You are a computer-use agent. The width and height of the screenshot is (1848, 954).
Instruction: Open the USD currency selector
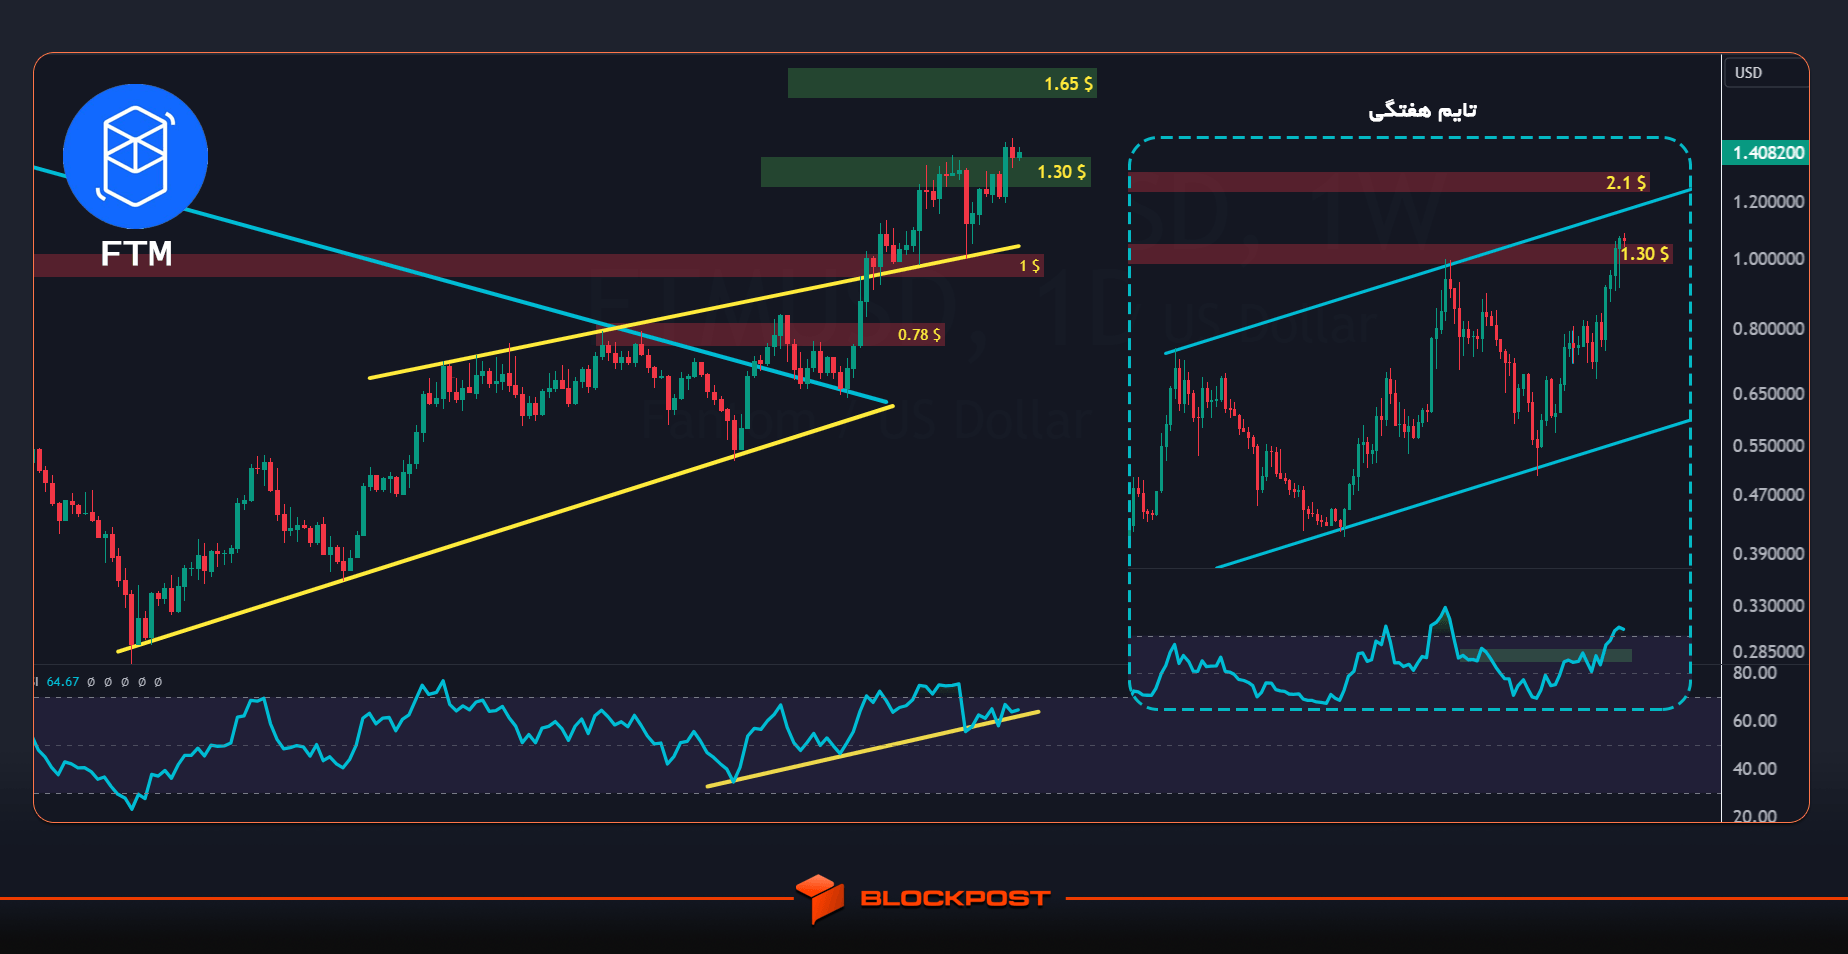click(x=1766, y=73)
